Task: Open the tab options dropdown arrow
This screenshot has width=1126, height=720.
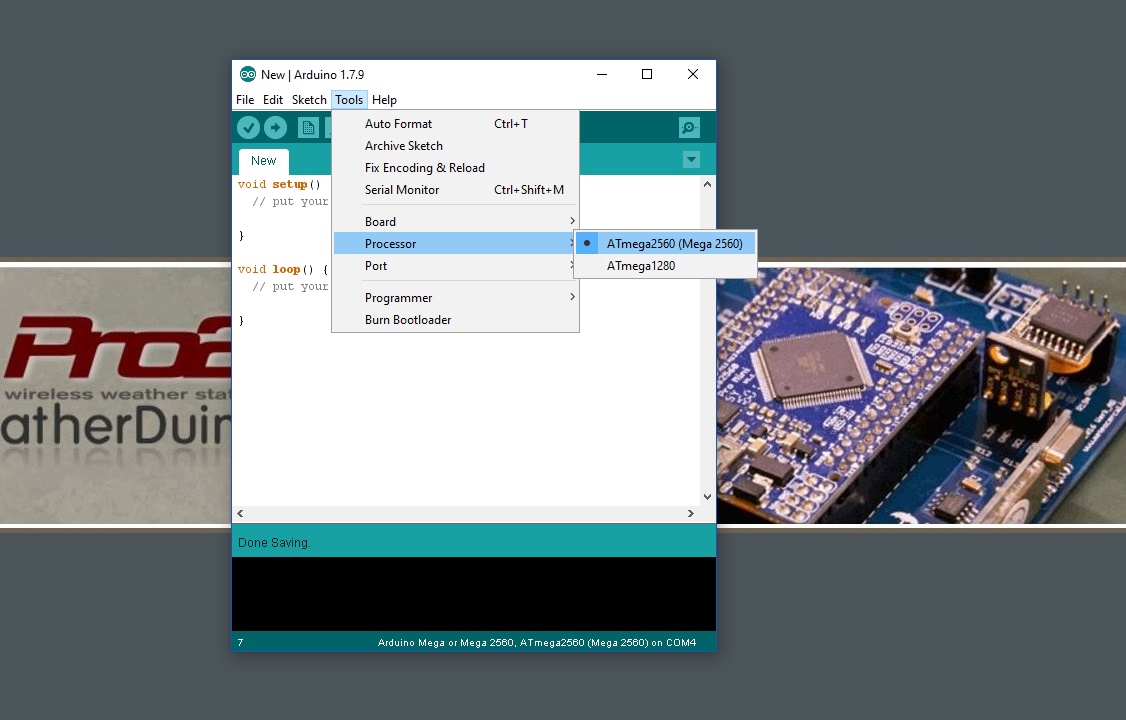Action: [x=690, y=160]
